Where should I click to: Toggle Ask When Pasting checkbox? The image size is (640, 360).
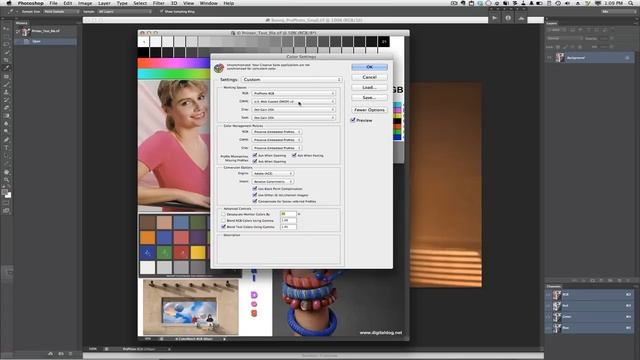click(x=294, y=155)
